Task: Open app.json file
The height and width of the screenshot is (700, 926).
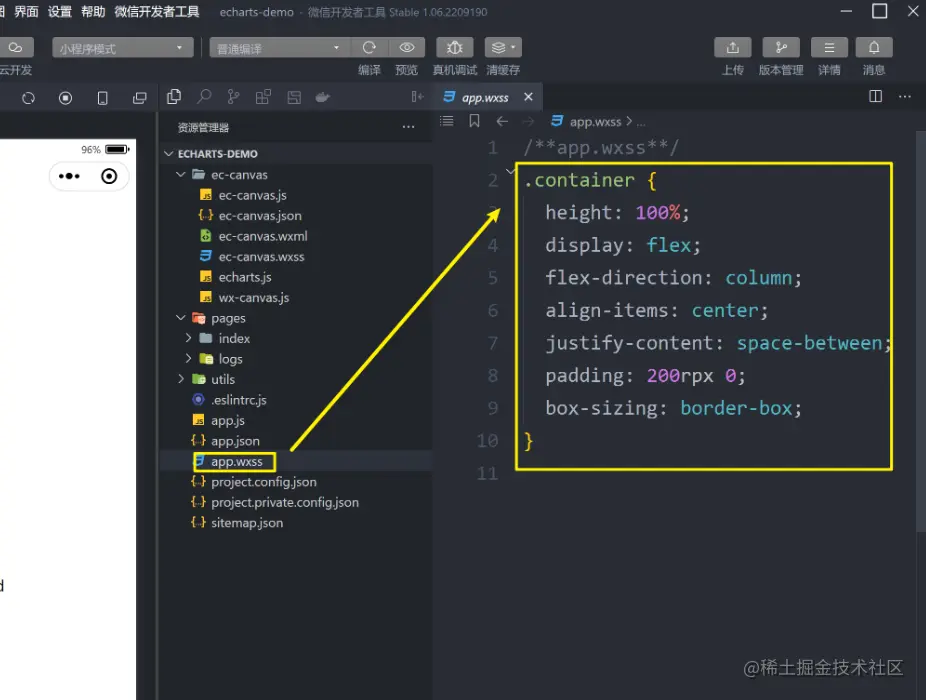Action: [235, 441]
